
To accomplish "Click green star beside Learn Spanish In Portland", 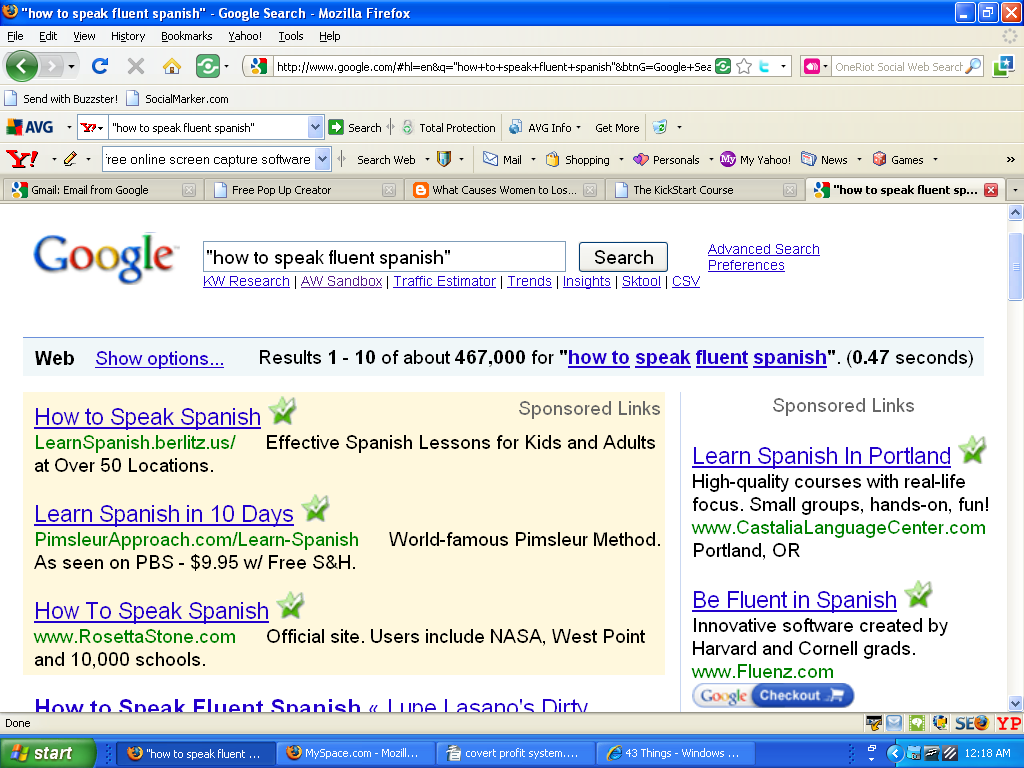I will pyautogui.click(x=972, y=450).
